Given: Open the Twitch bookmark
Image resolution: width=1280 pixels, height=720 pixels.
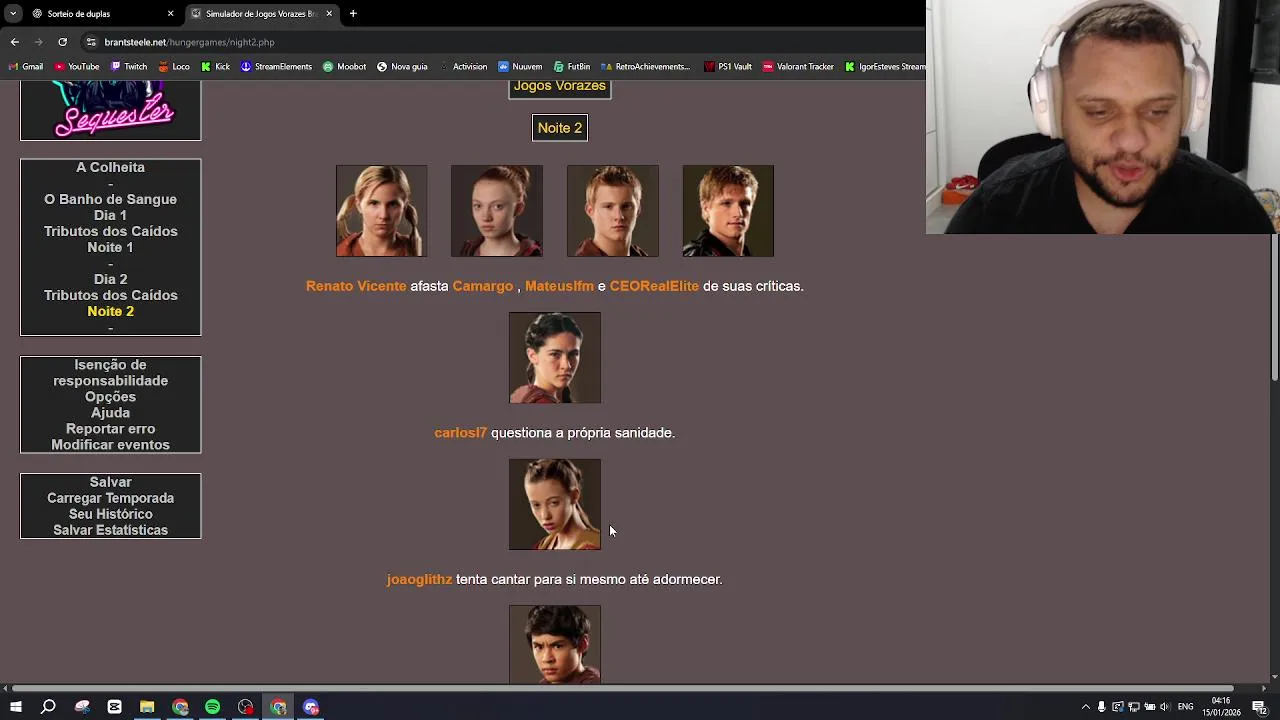Looking at the screenshot, I should click(x=128, y=67).
